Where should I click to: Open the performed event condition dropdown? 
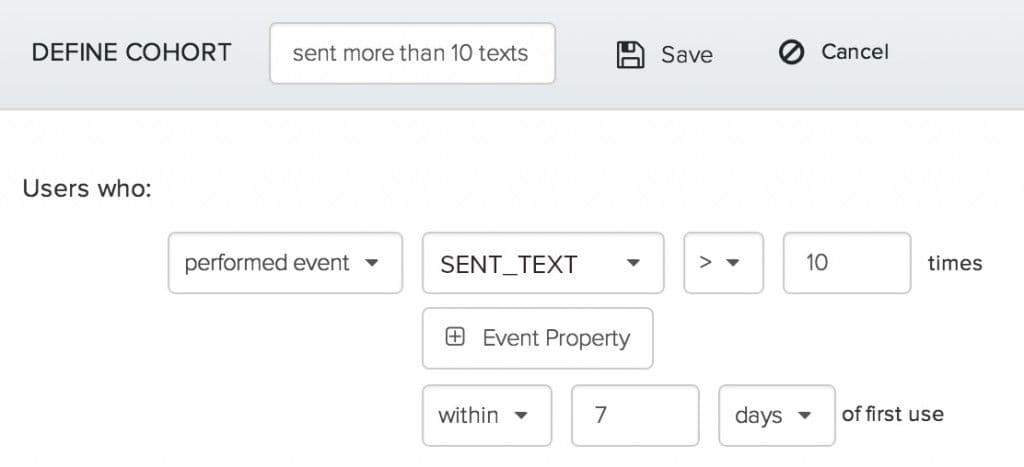tap(285, 264)
